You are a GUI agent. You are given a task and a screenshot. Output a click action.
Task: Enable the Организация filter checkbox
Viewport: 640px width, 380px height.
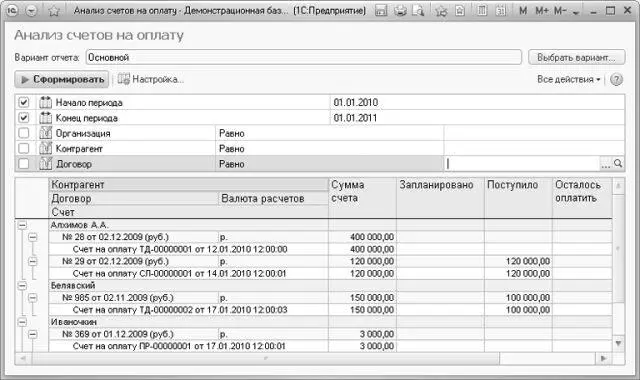point(24,133)
